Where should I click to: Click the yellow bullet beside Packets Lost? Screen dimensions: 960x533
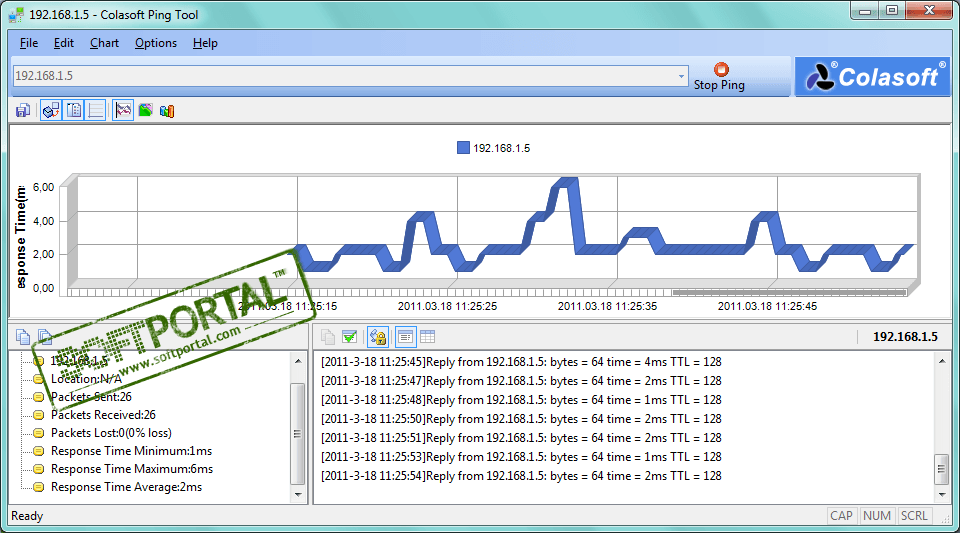(39, 433)
